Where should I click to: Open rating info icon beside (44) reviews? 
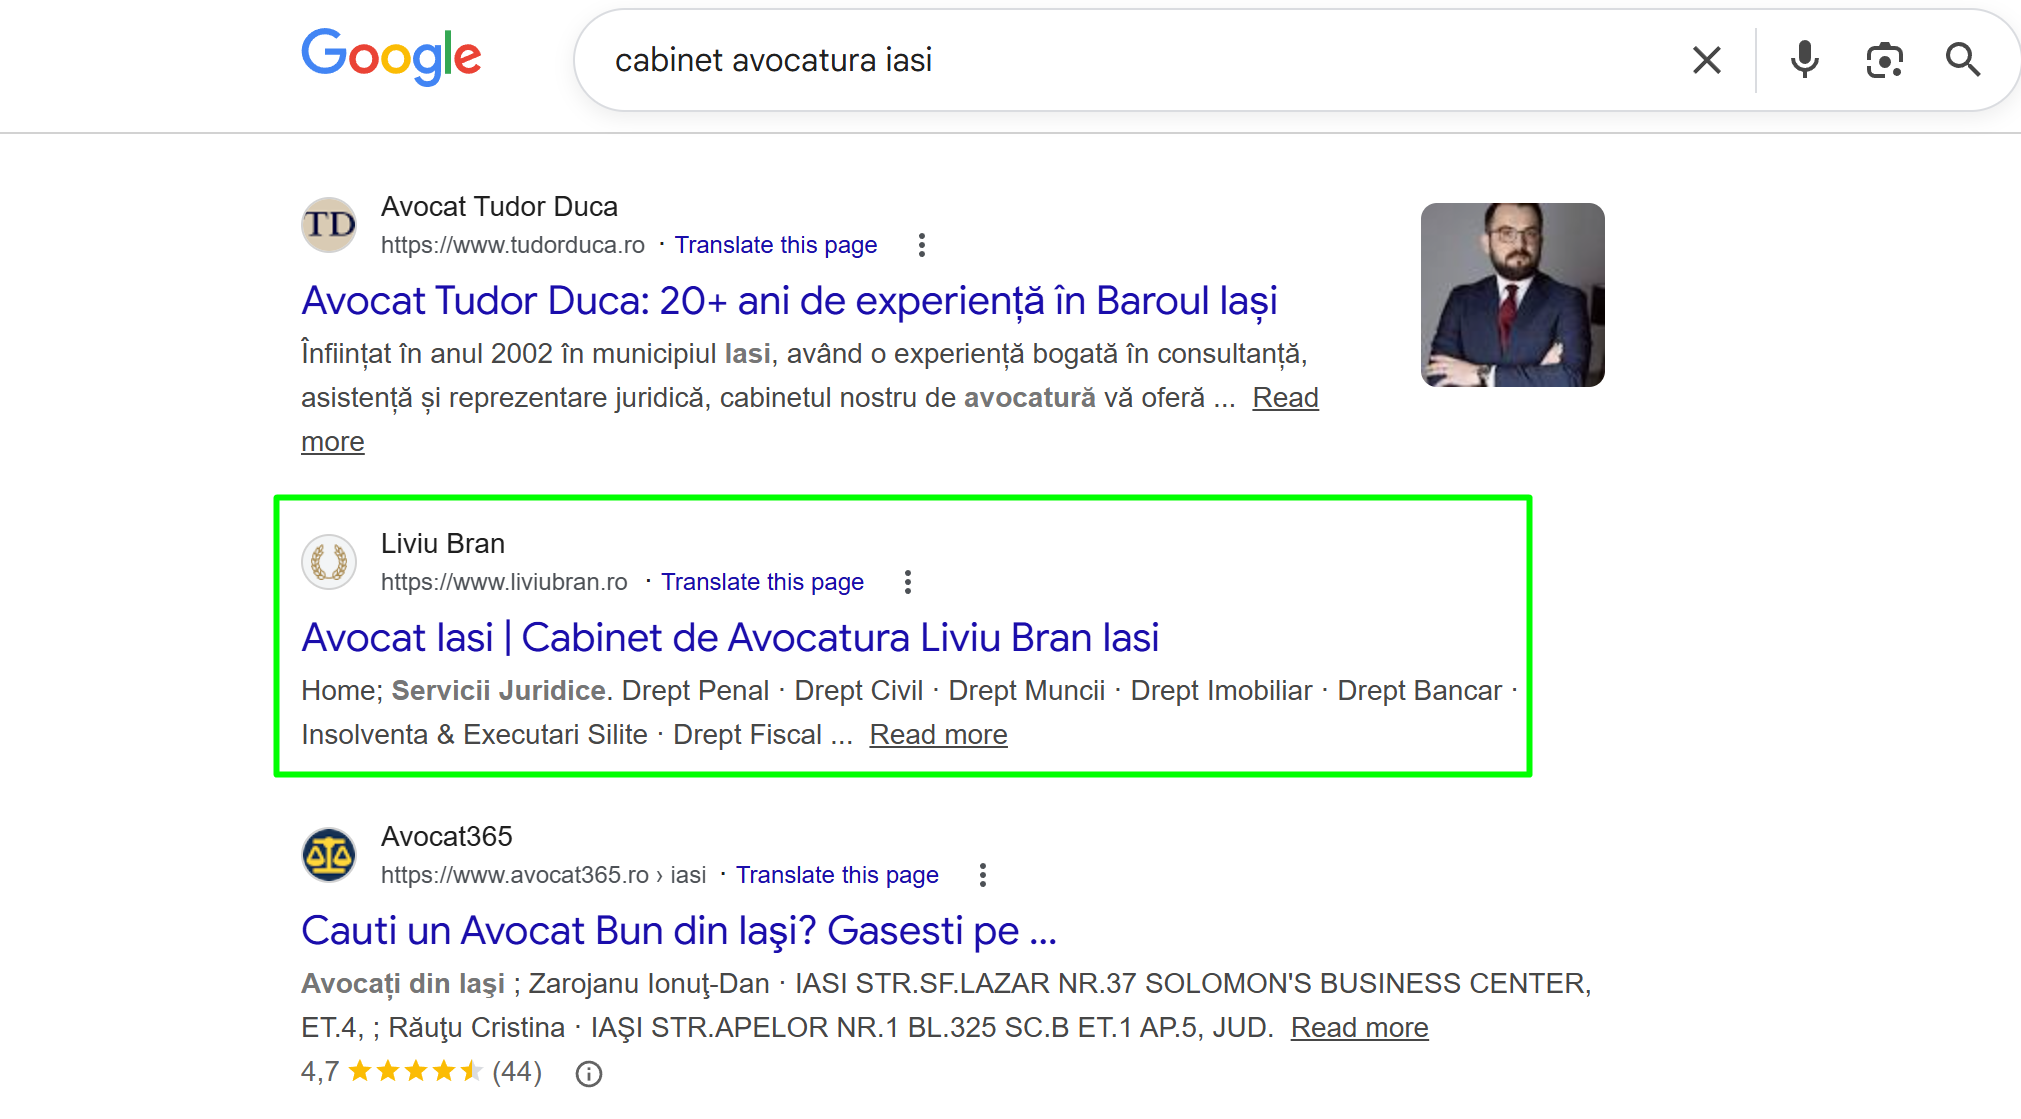589,1074
